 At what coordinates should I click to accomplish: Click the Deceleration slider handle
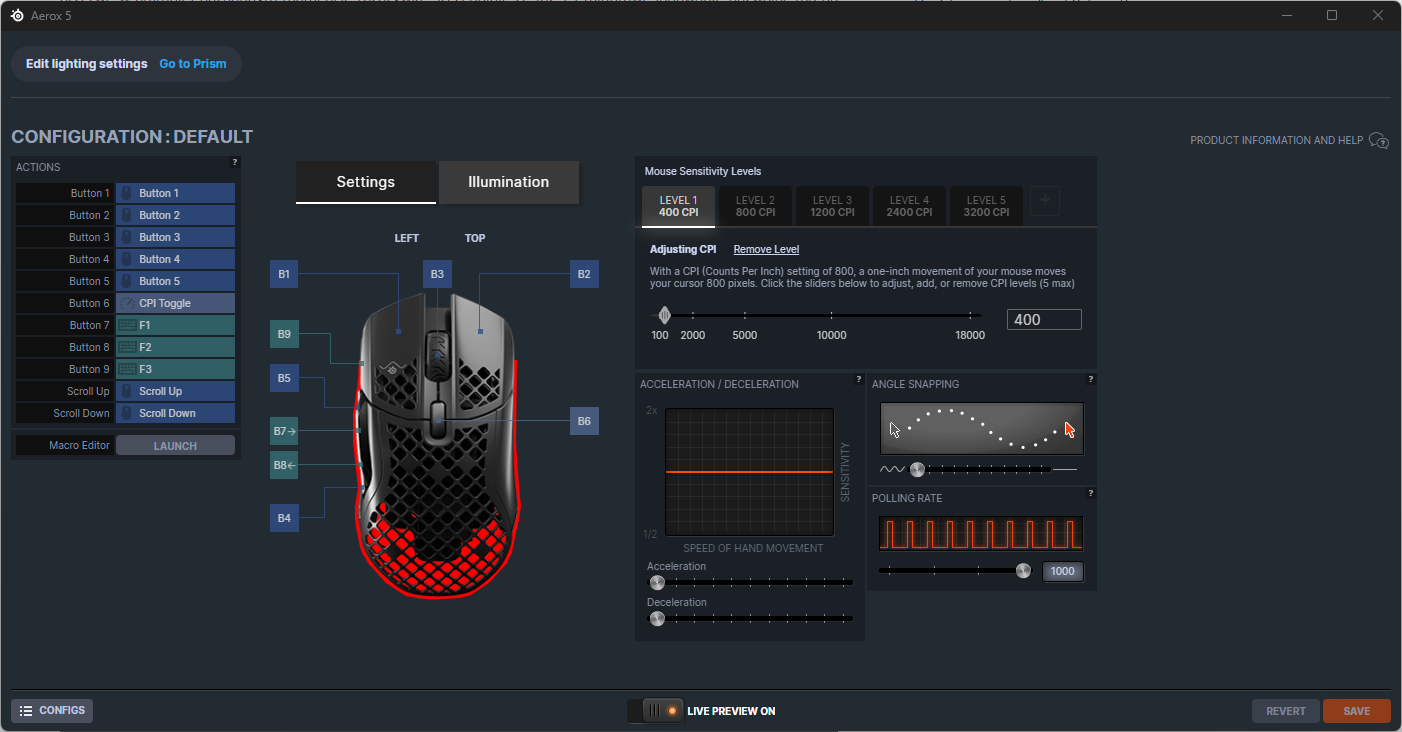pyautogui.click(x=657, y=619)
